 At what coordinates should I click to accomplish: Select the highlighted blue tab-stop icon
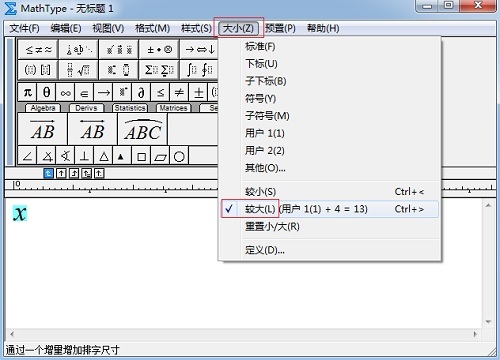[x=48, y=173]
